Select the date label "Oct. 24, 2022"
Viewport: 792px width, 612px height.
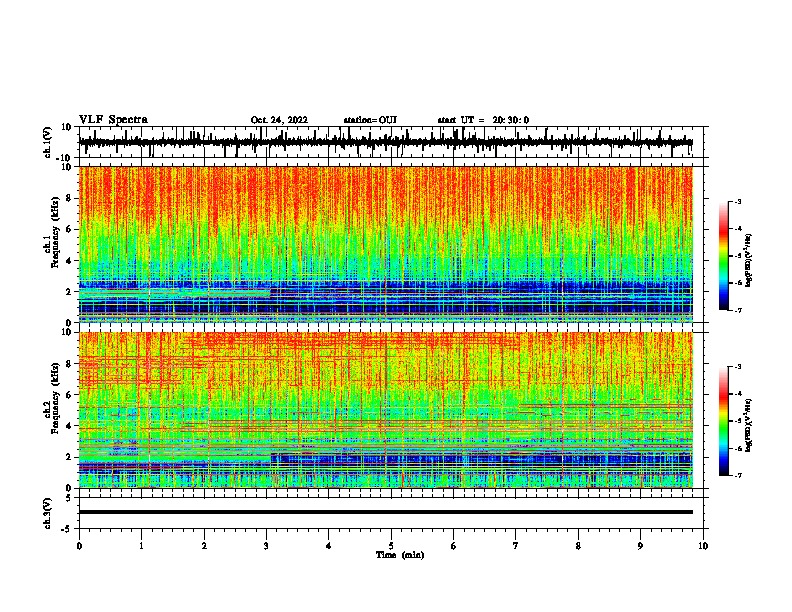(x=279, y=120)
